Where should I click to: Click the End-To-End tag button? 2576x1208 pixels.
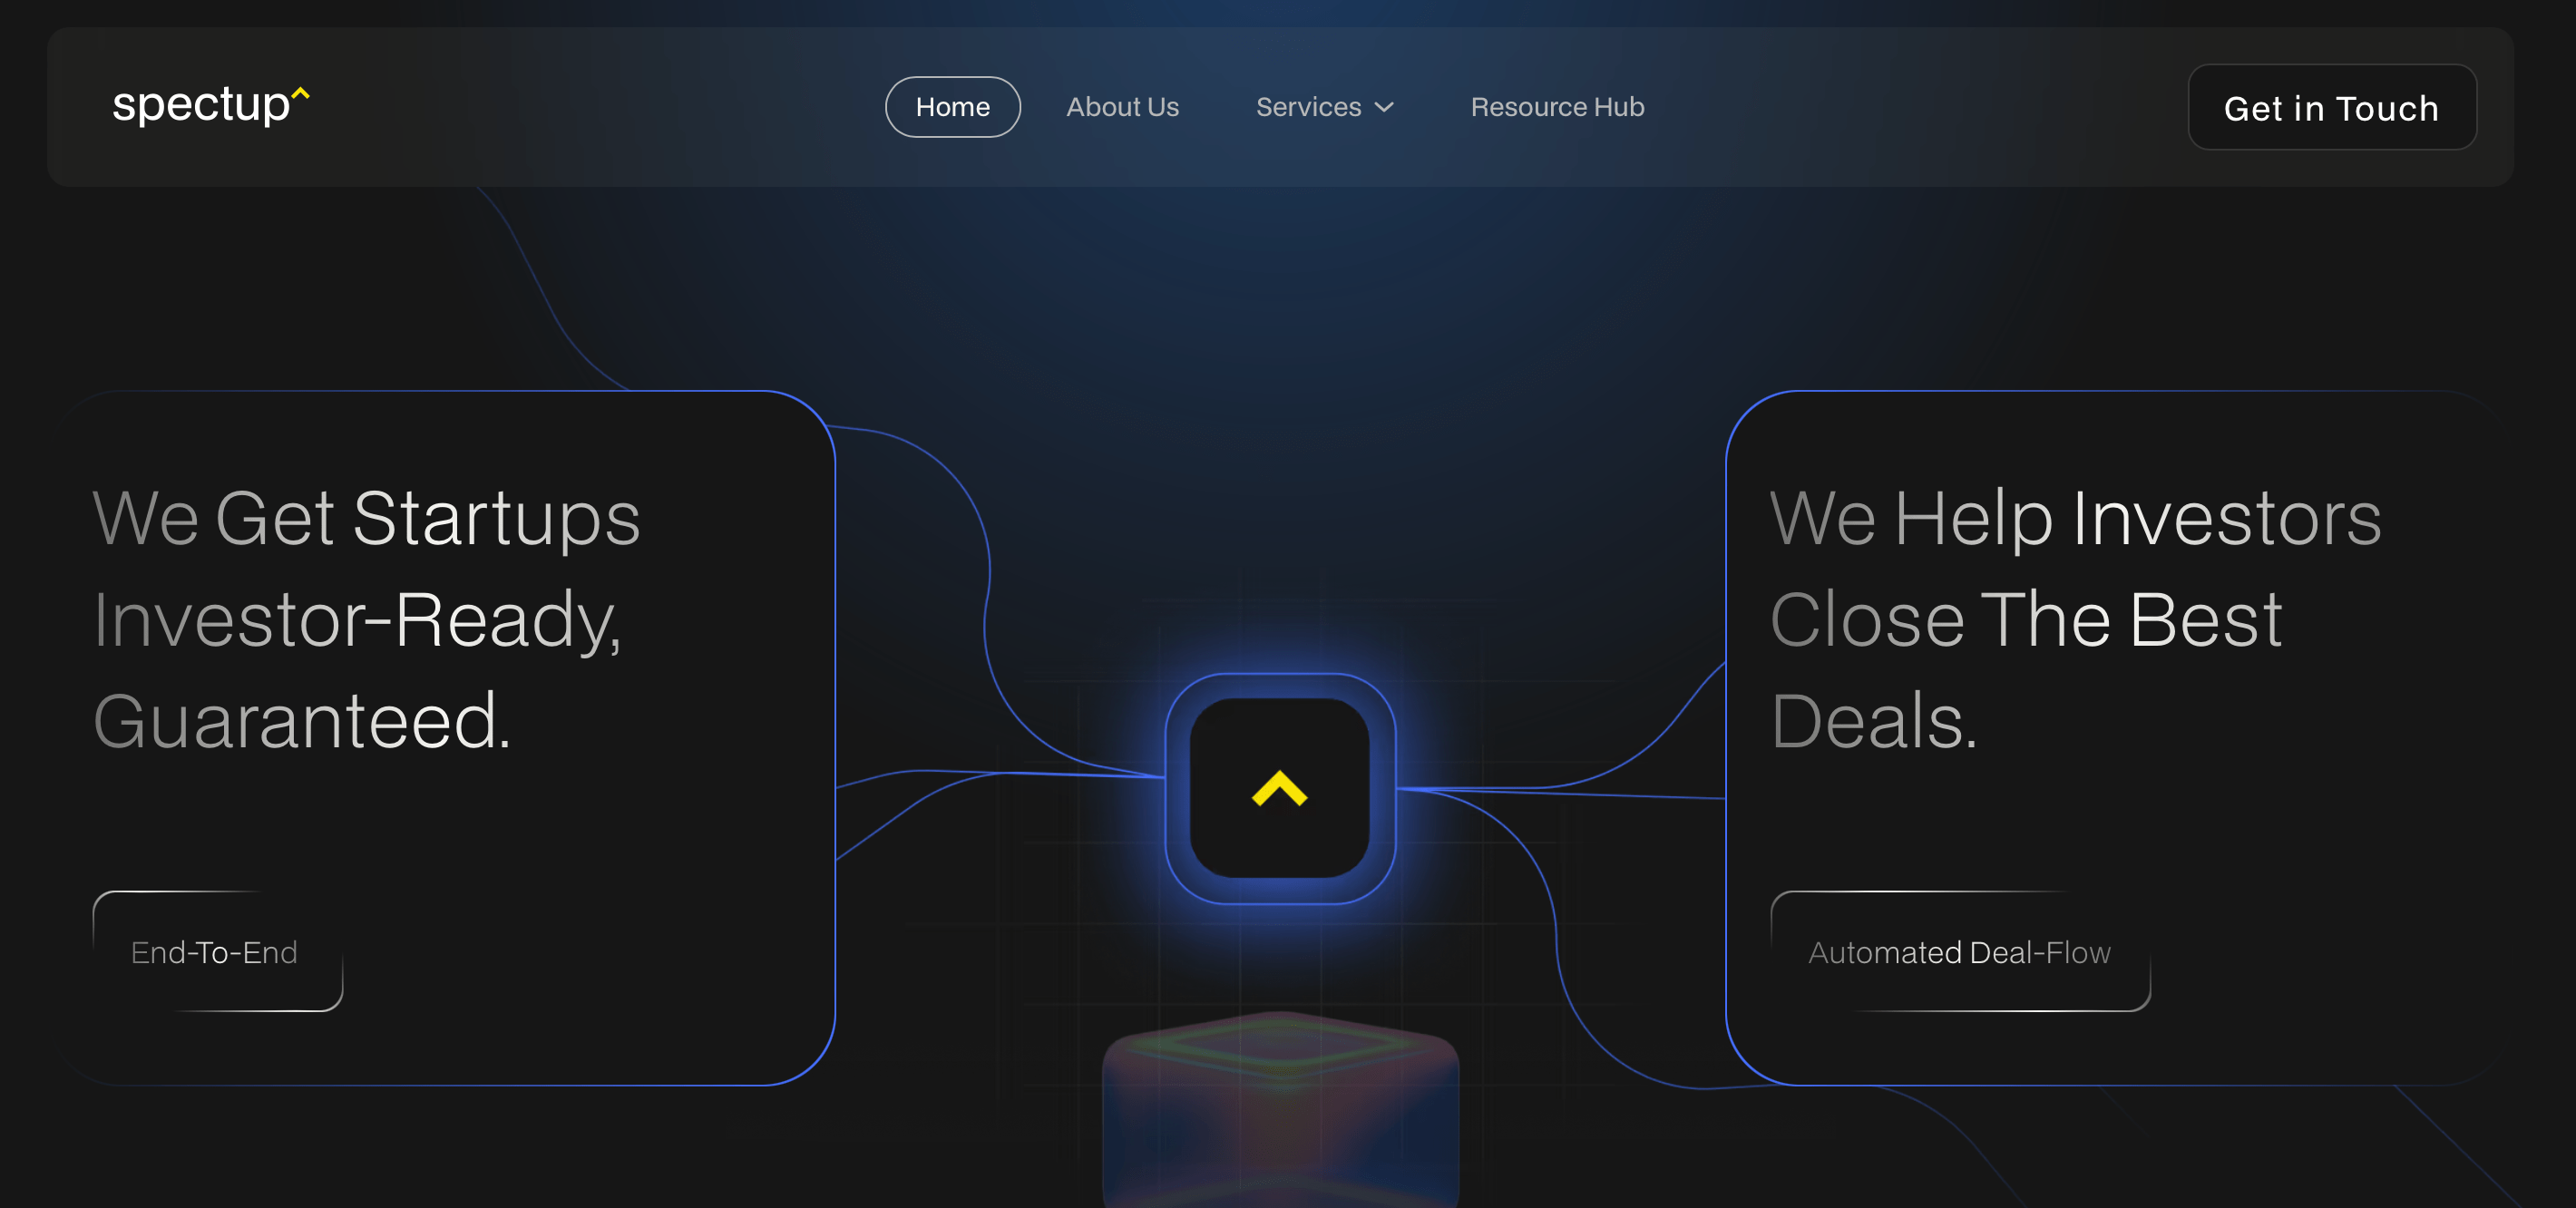[x=215, y=952]
